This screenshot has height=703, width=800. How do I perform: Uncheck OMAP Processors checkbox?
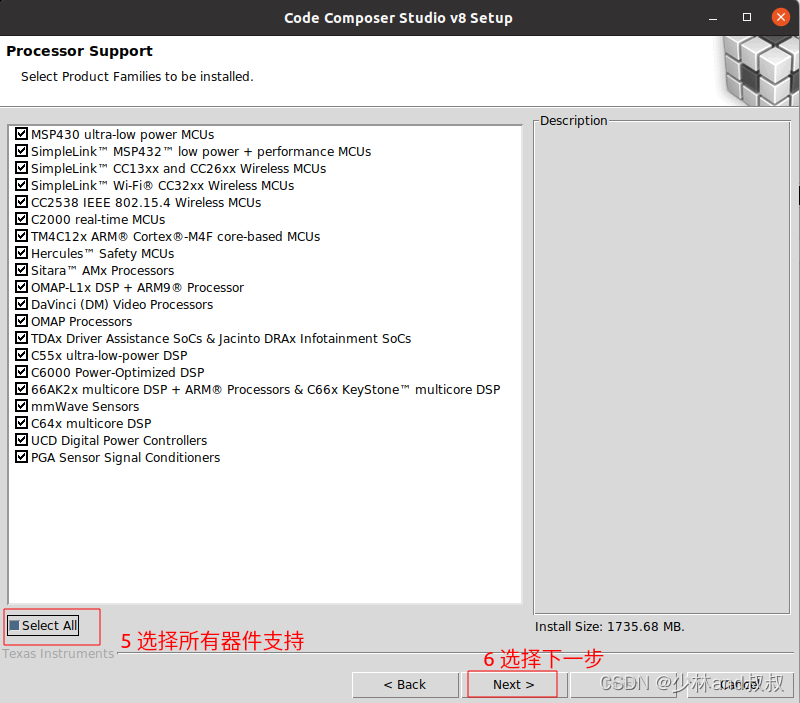point(21,320)
